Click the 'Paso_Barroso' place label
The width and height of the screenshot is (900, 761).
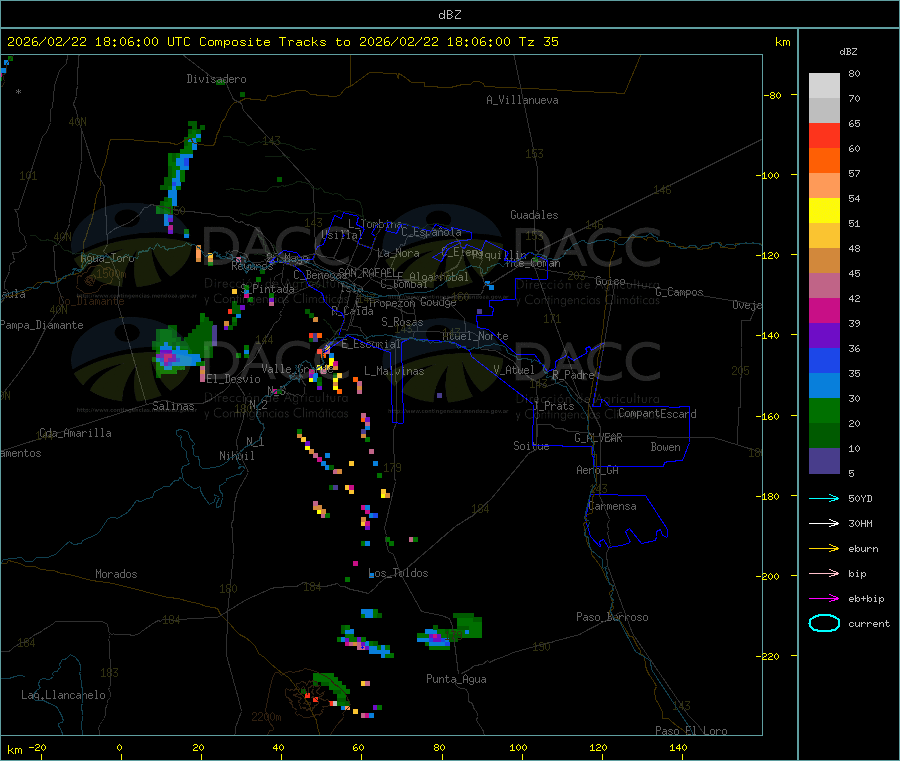(x=612, y=617)
